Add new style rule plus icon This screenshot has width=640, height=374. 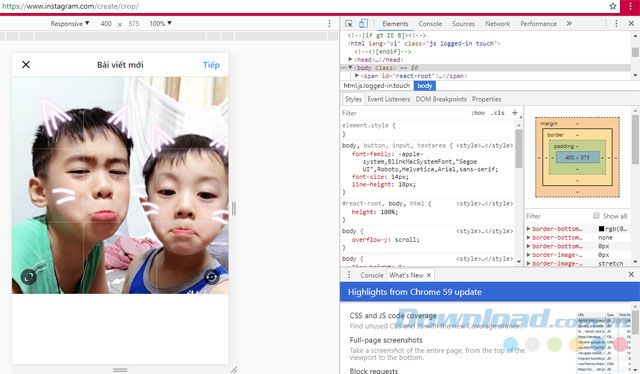[515, 113]
